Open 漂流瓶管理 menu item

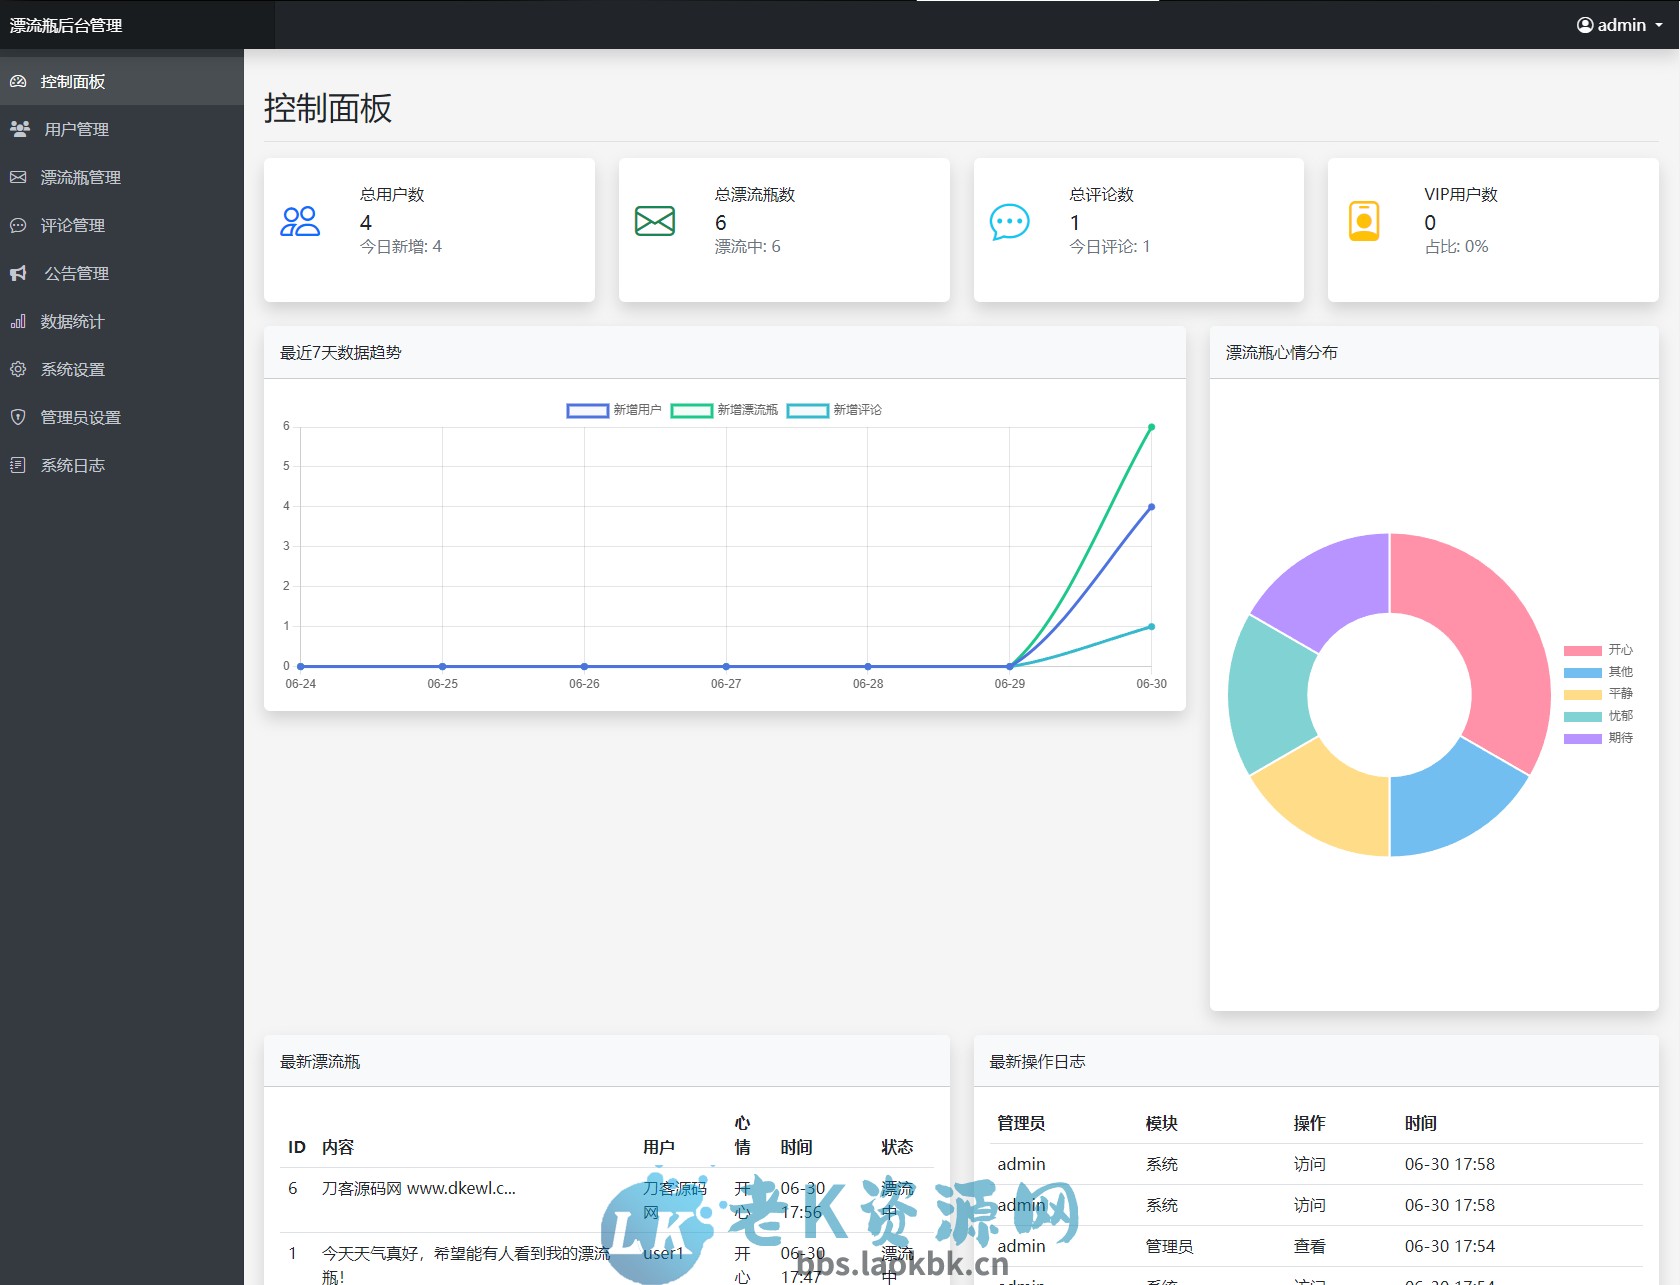[x=81, y=177]
